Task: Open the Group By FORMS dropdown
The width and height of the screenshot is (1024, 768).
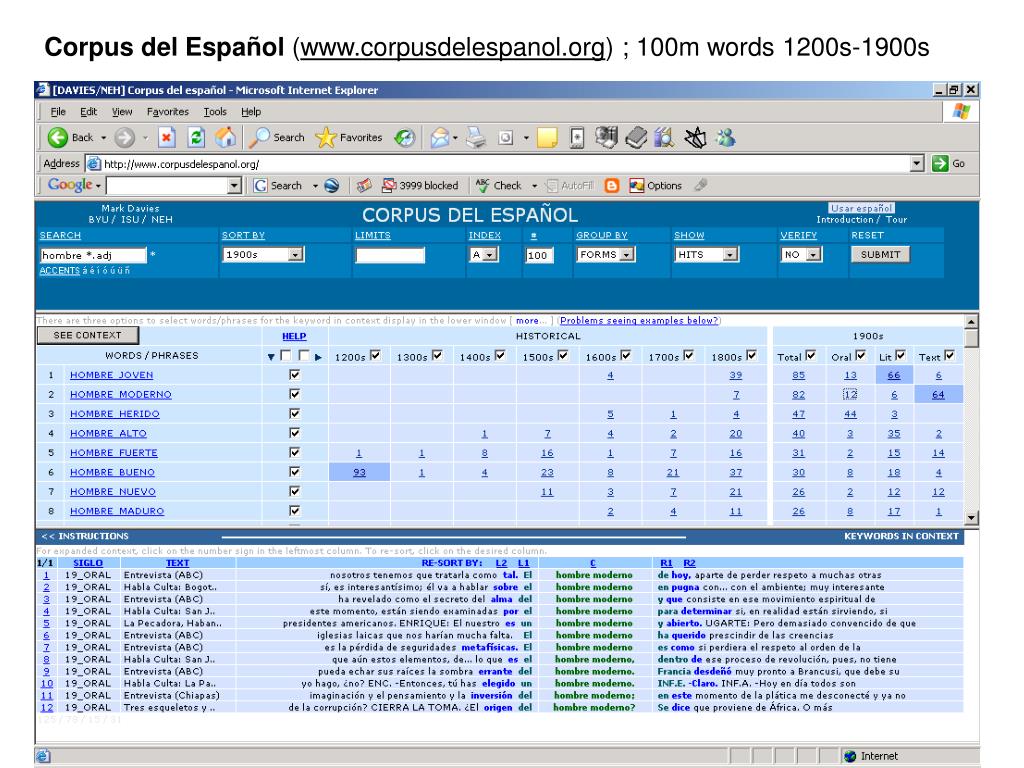Action: tap(627, 255)
